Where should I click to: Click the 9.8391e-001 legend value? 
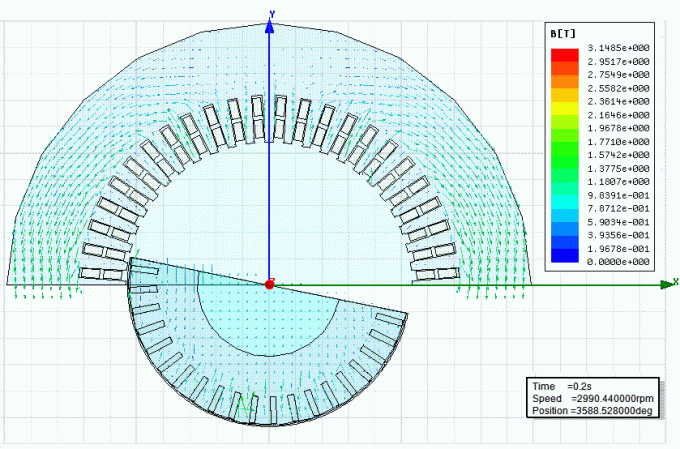pyautogui.click(x=621, y=195)
